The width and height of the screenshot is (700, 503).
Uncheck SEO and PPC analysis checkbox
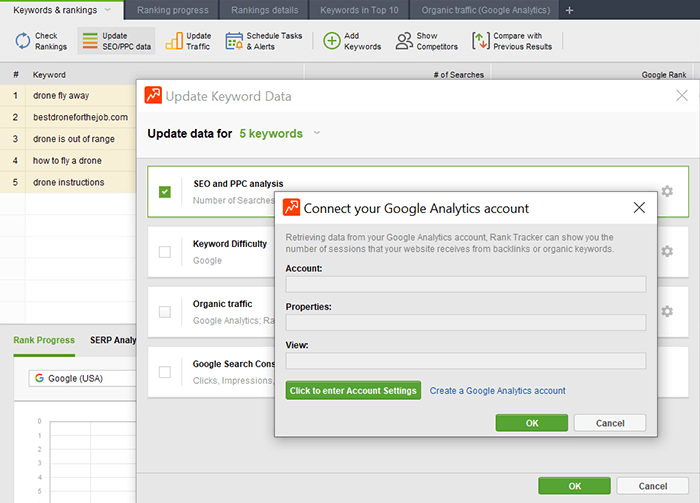point(165,192)
